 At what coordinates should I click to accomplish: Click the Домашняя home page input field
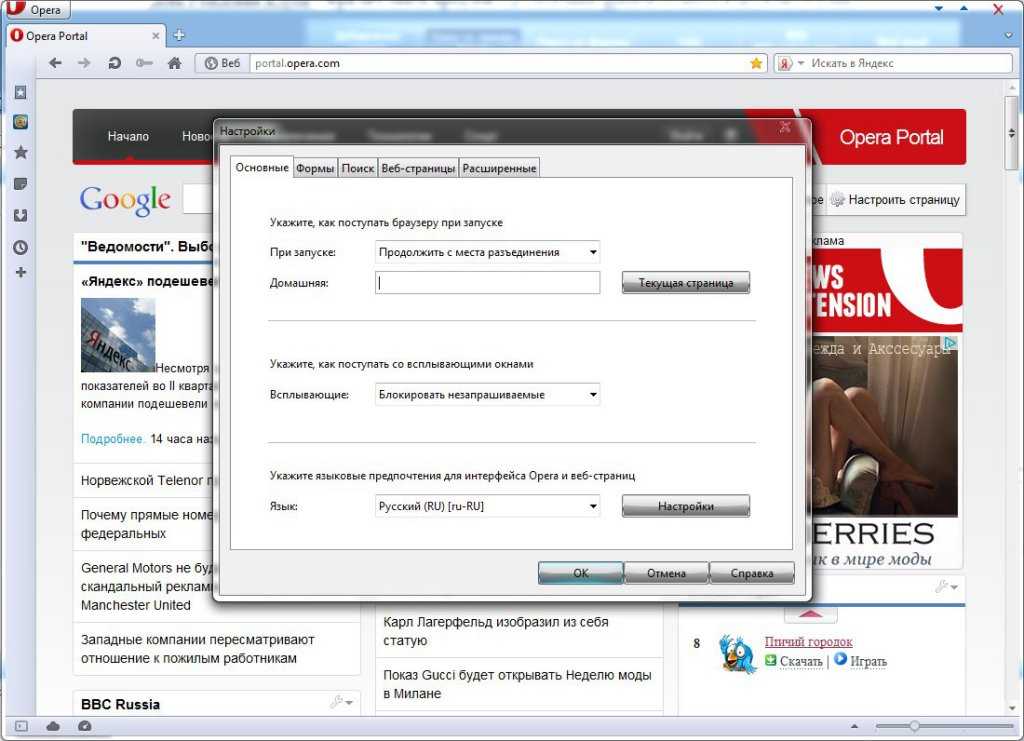[487, 283]
